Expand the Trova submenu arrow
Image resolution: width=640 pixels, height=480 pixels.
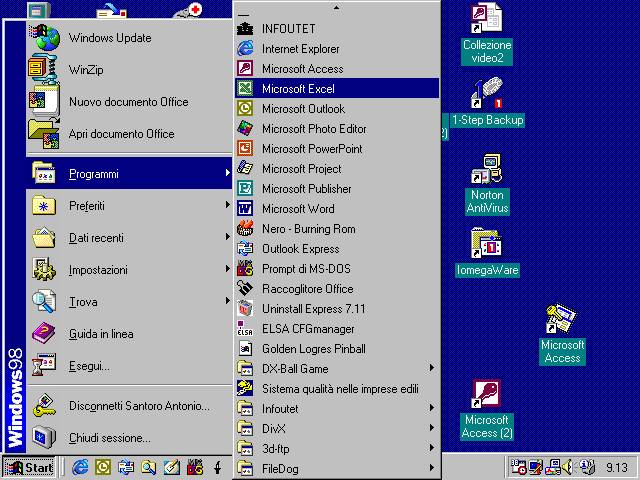(x=227, y=301)
